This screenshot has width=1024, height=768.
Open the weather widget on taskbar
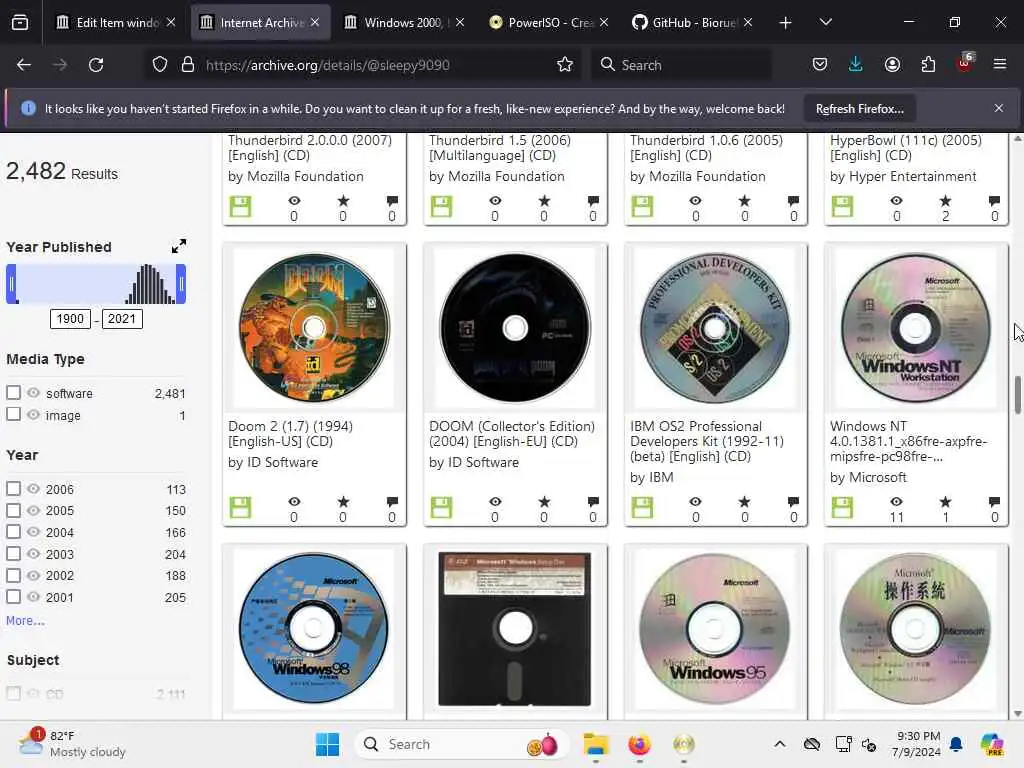[x=72, y=743]
